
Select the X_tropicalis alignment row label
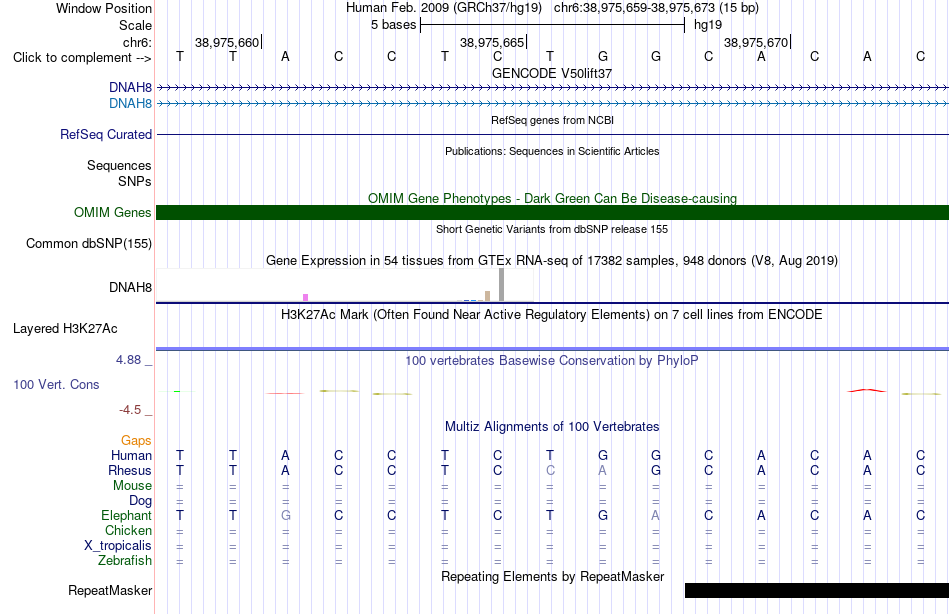pyautogui.click(x=118, y=546)
